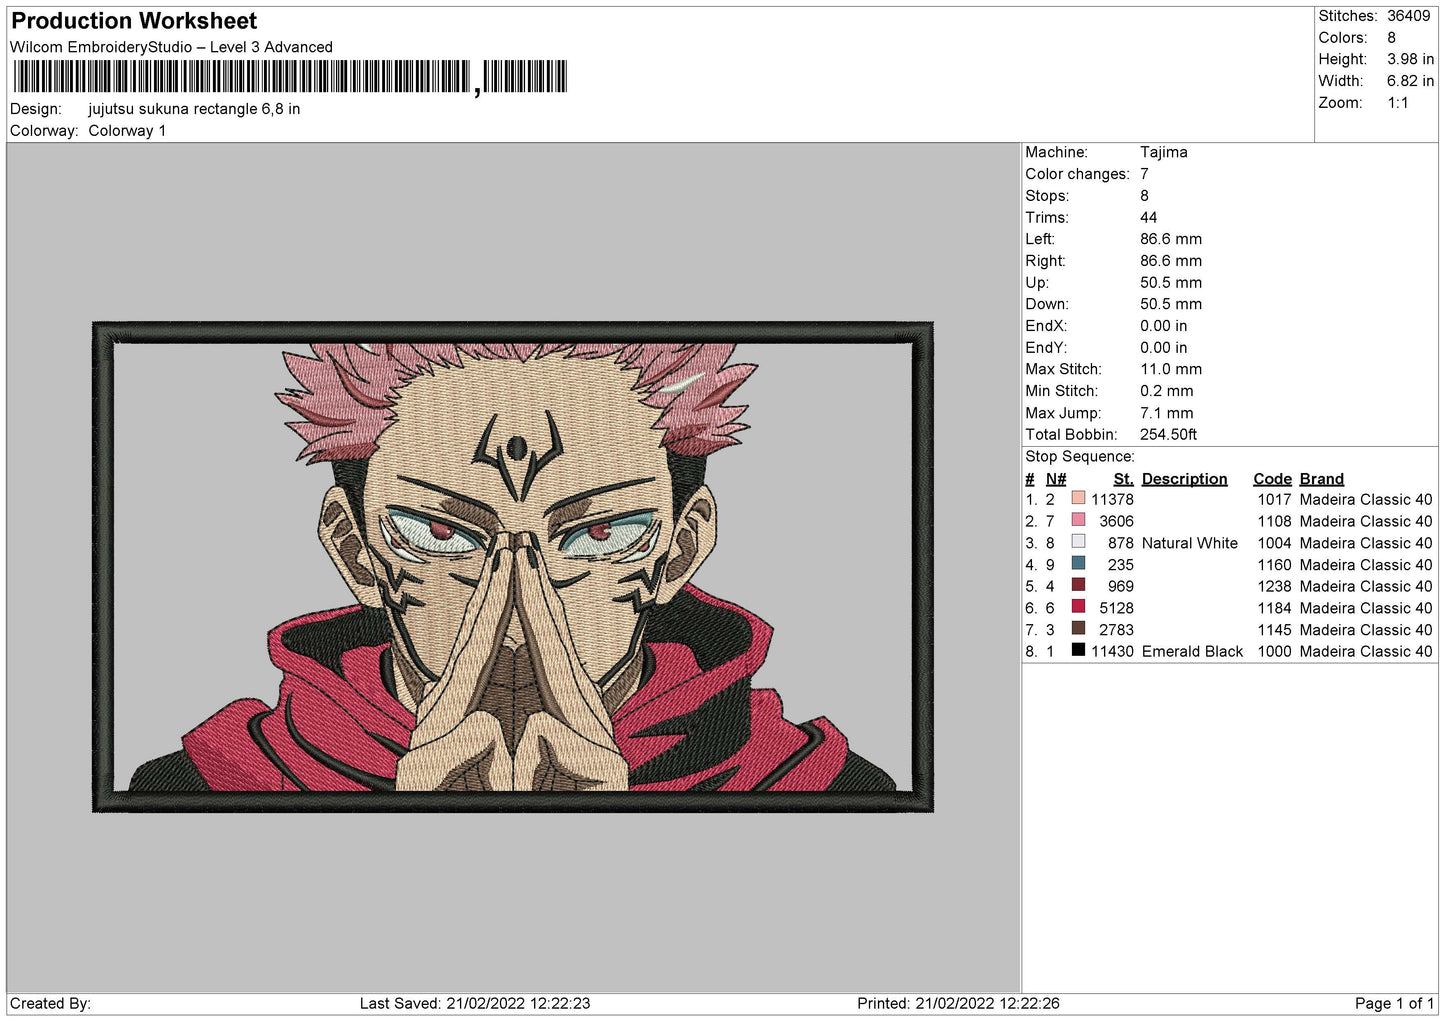
Task: Click the Production Worksheet title
Action: click(x=134, y=21)
